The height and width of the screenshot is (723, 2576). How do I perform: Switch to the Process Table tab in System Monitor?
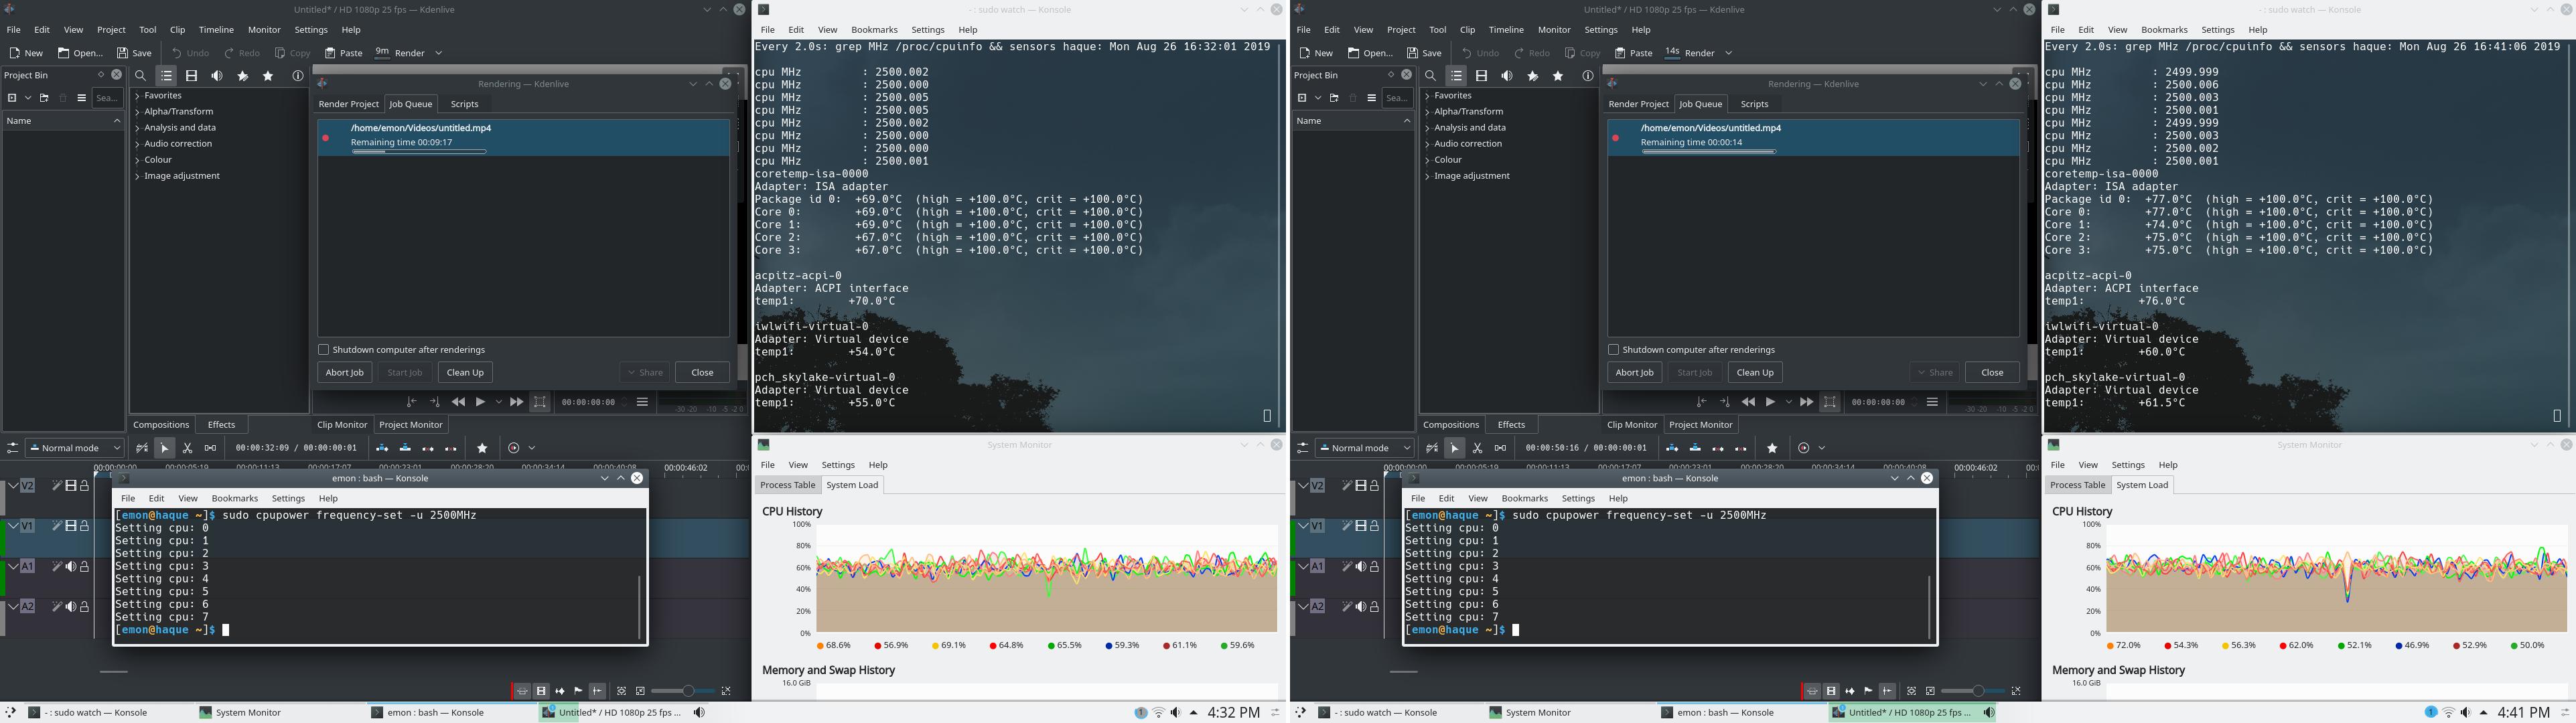tap(787, 485)
